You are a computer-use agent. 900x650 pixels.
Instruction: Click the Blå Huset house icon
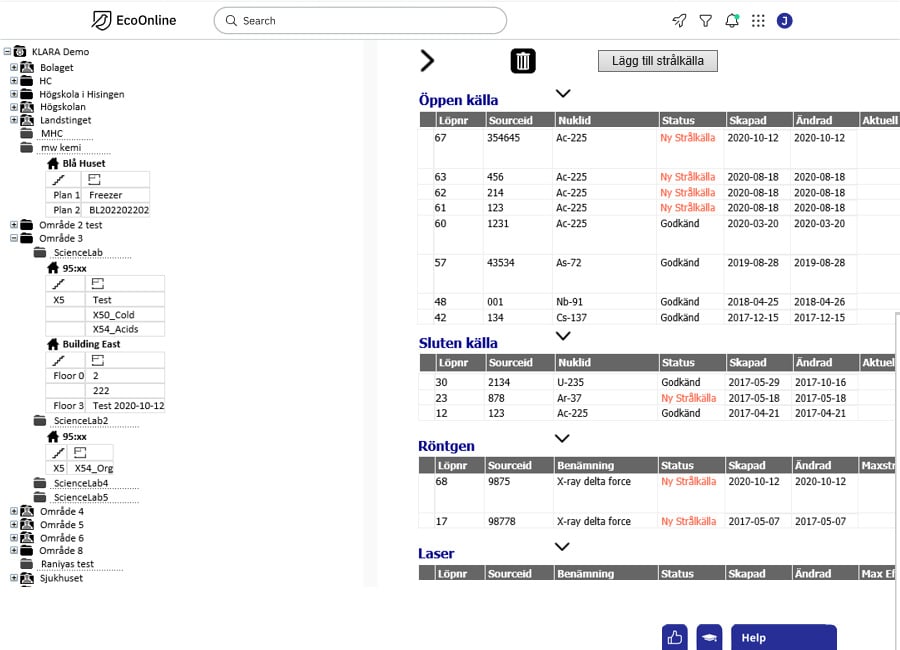click(53, 164)
